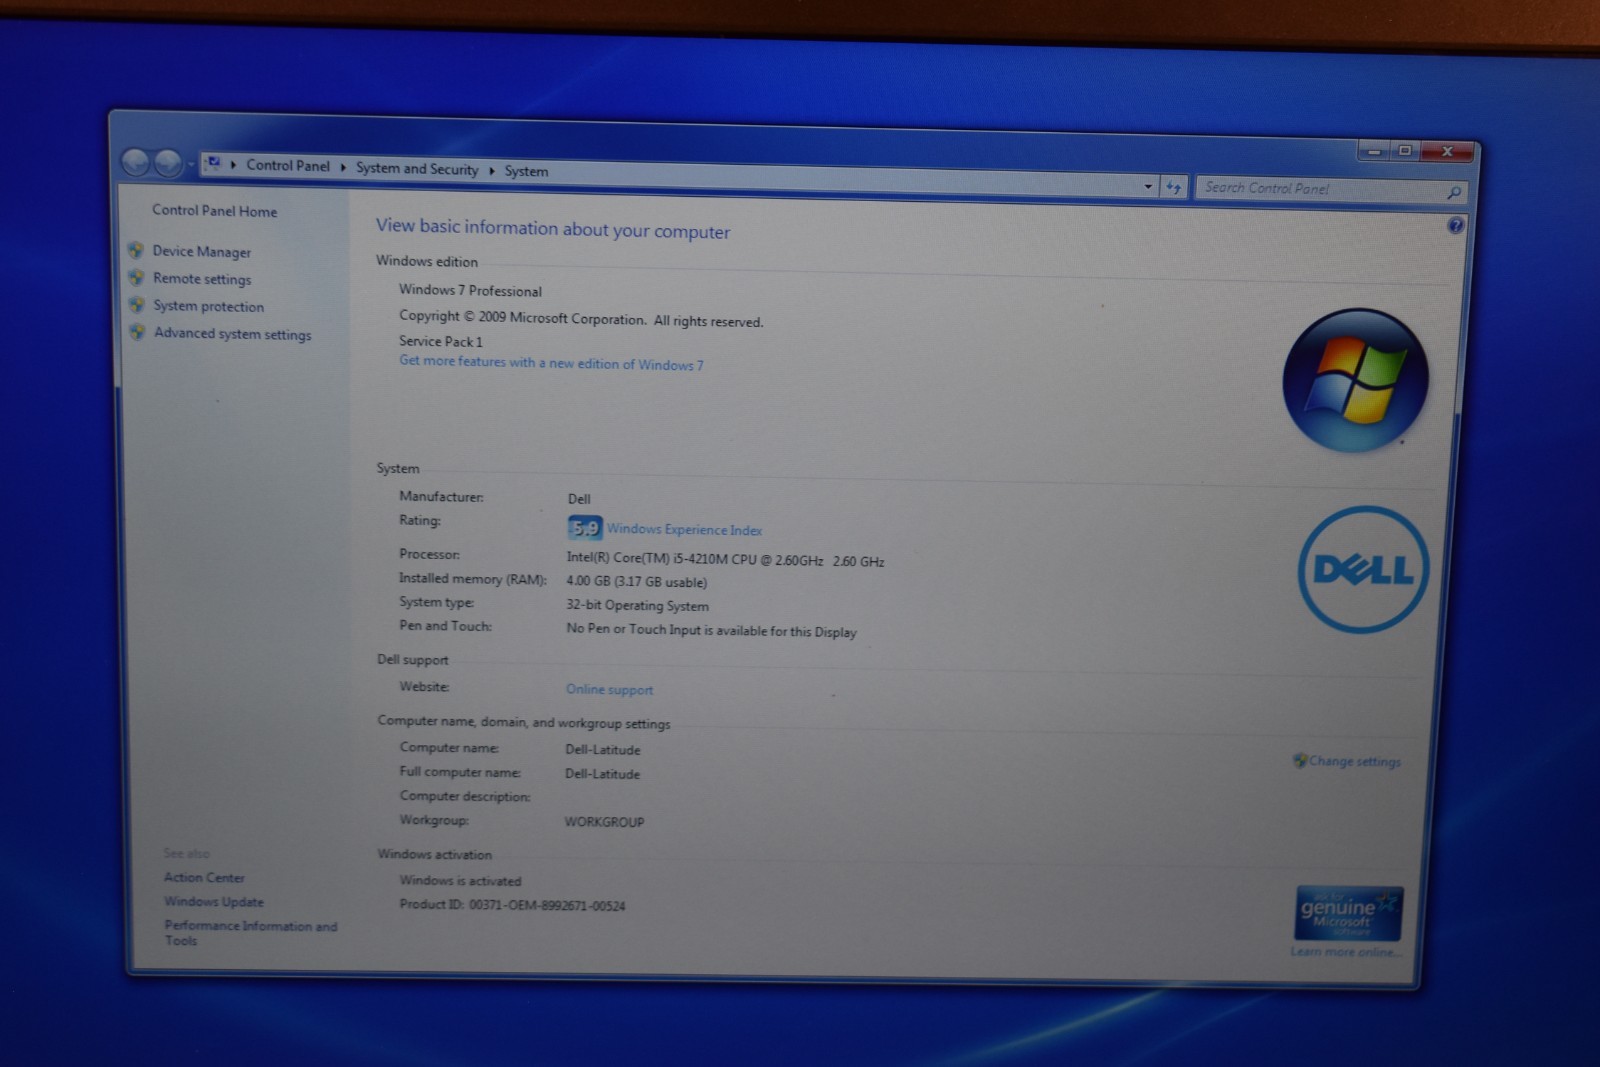Screen dimensions: 1600x1067
Task: Click the Computer name value 'Dell-Latitude'
Action: point(602,749)
